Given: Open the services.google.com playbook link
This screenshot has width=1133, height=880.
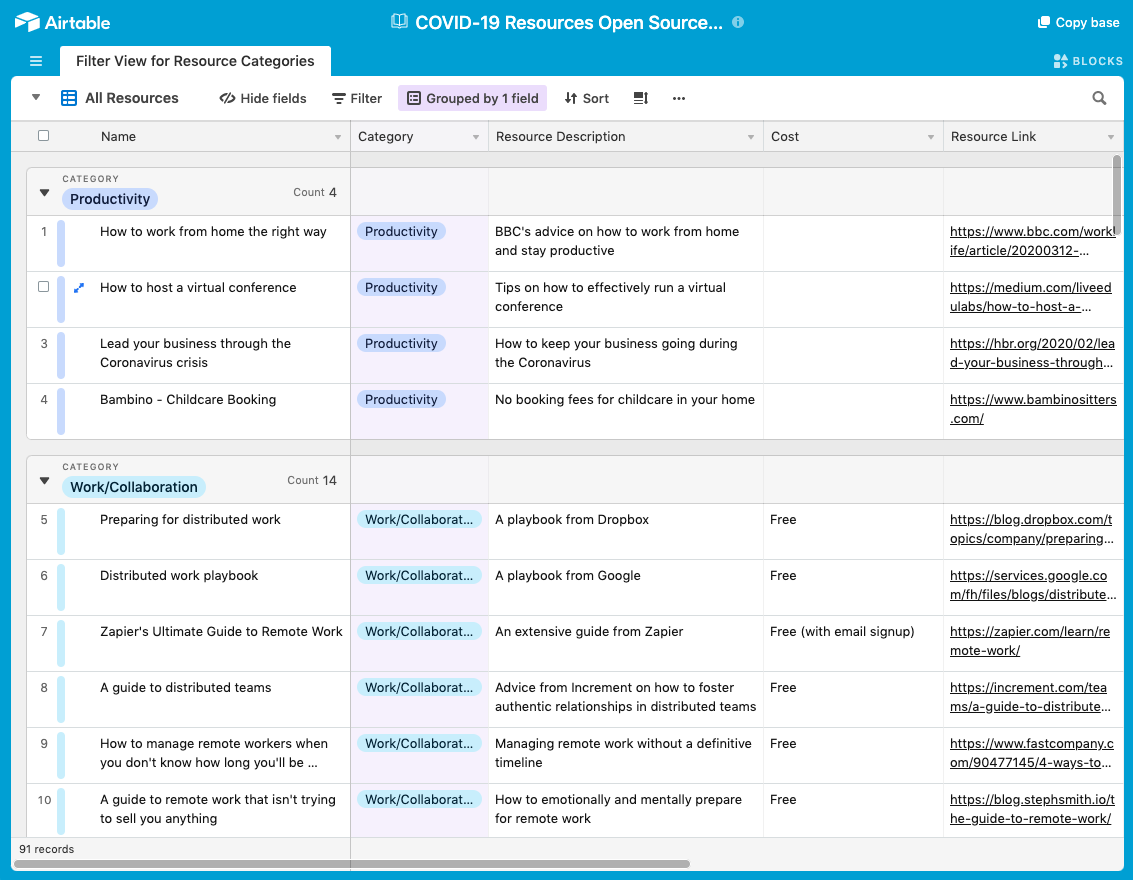Looking at the screenshot, I should coord(1033,585).
